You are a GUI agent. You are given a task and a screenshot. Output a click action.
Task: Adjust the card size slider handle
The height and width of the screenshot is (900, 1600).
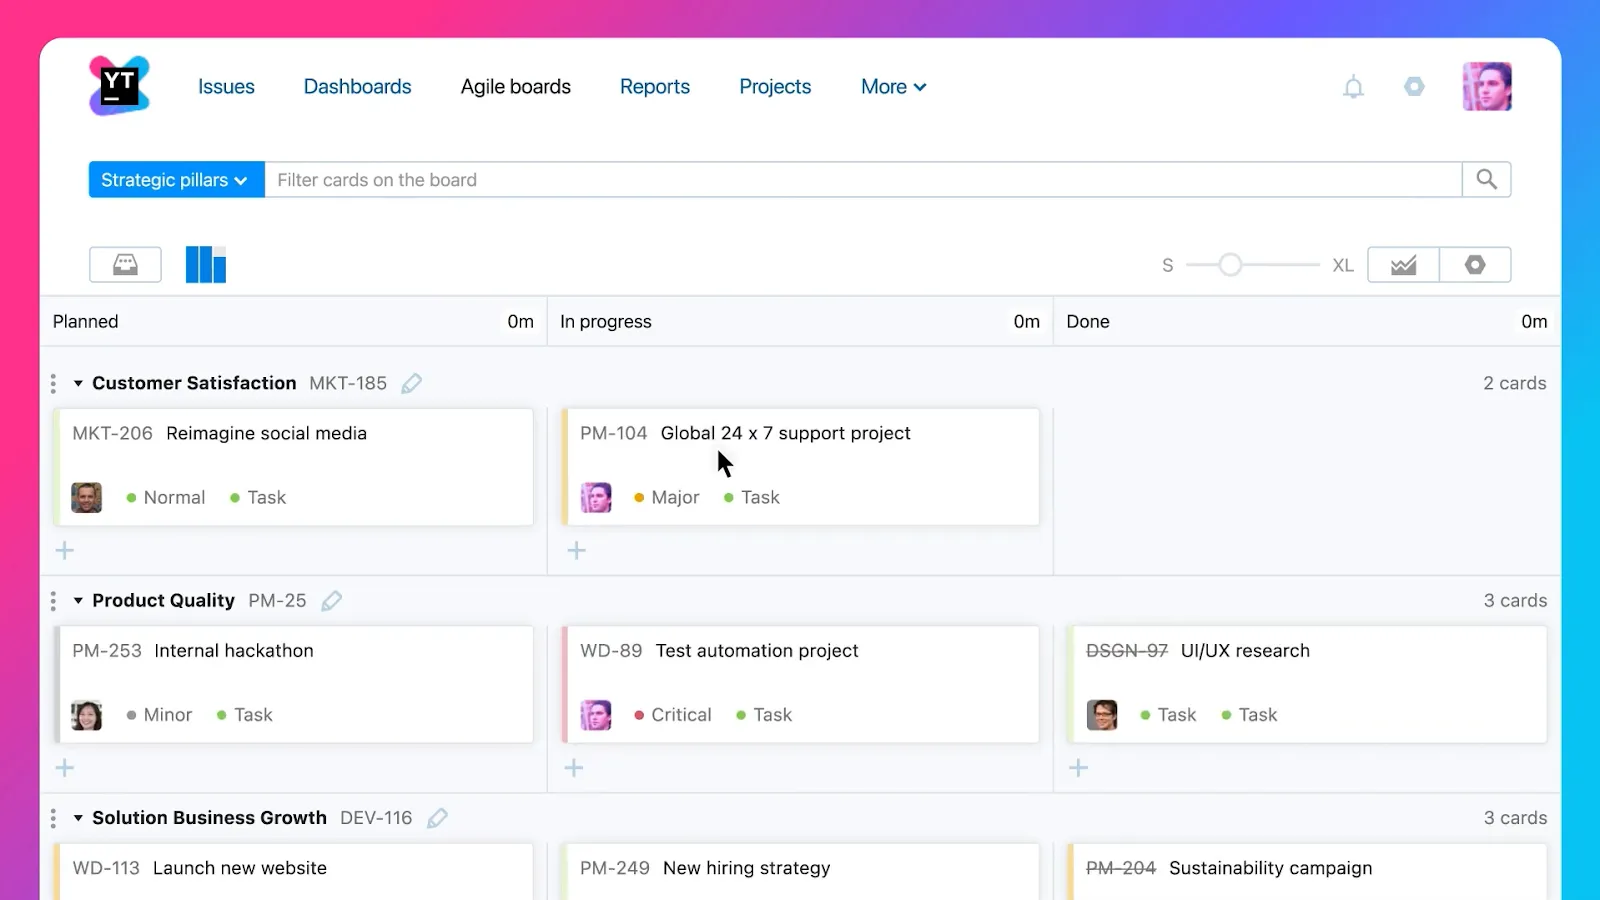coord(1230,265)
